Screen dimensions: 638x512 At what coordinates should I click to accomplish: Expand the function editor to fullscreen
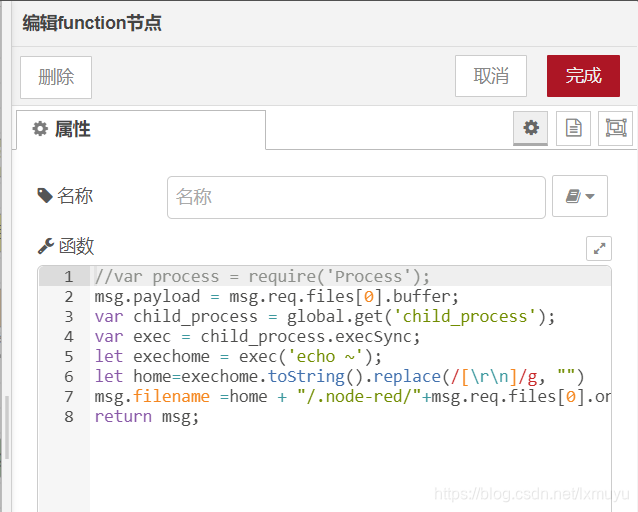point(599,248)
